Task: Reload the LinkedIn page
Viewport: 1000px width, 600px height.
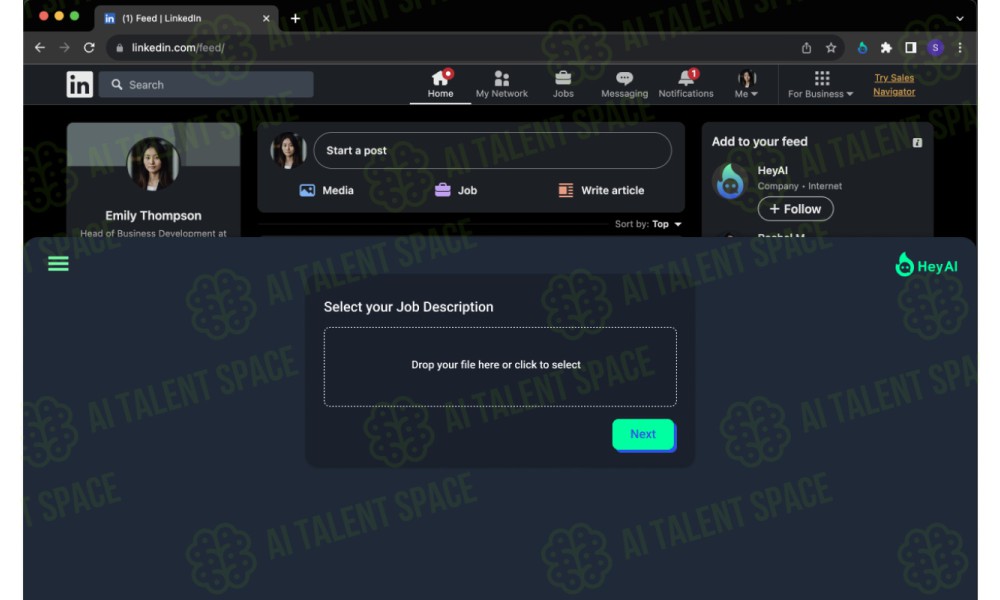Action: (89, 48)
